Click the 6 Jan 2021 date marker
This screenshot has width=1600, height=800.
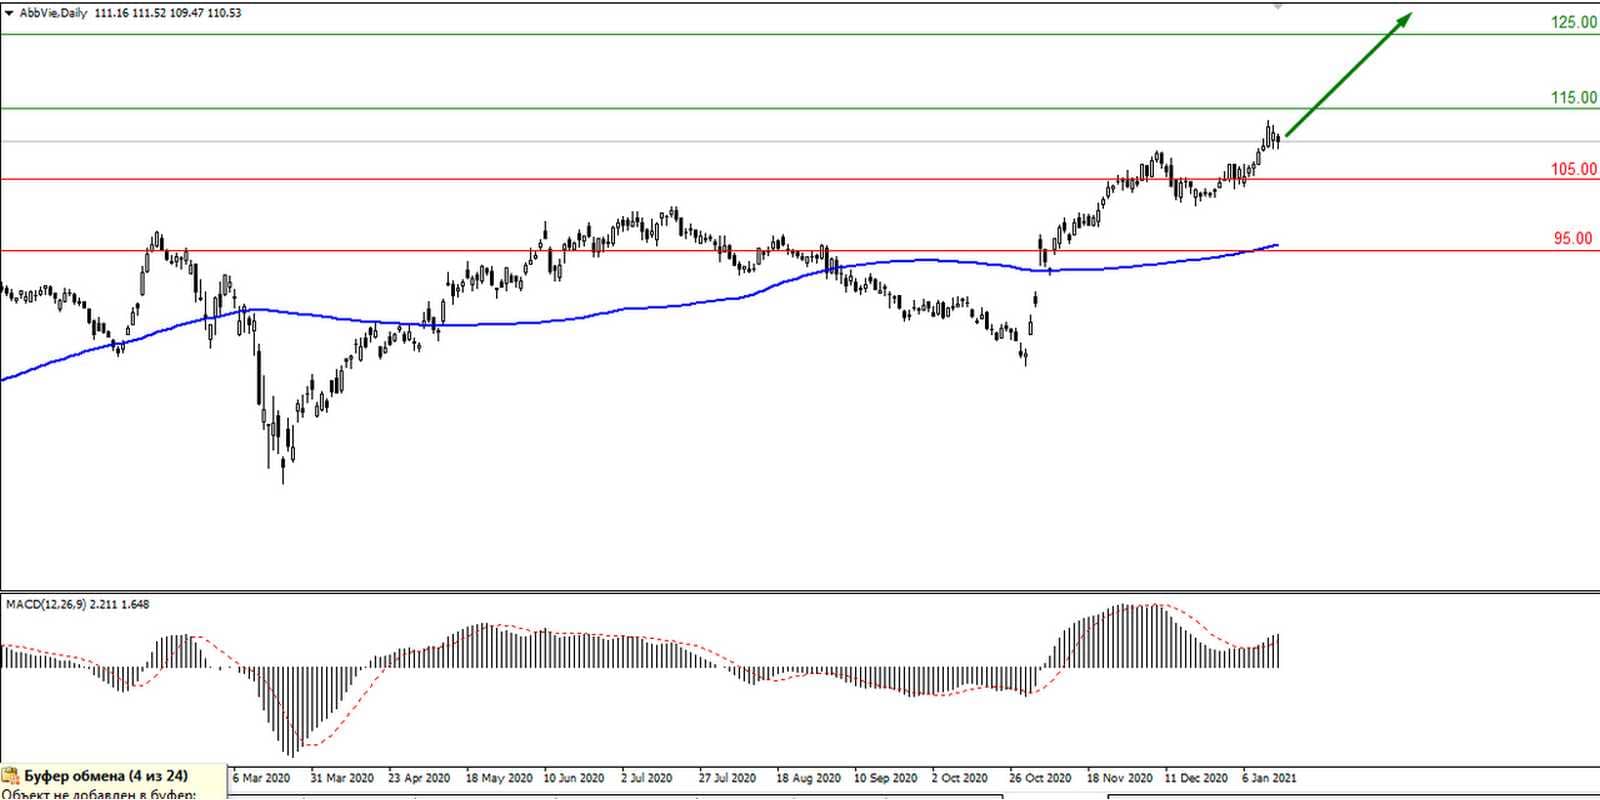tap(1269, 777)
